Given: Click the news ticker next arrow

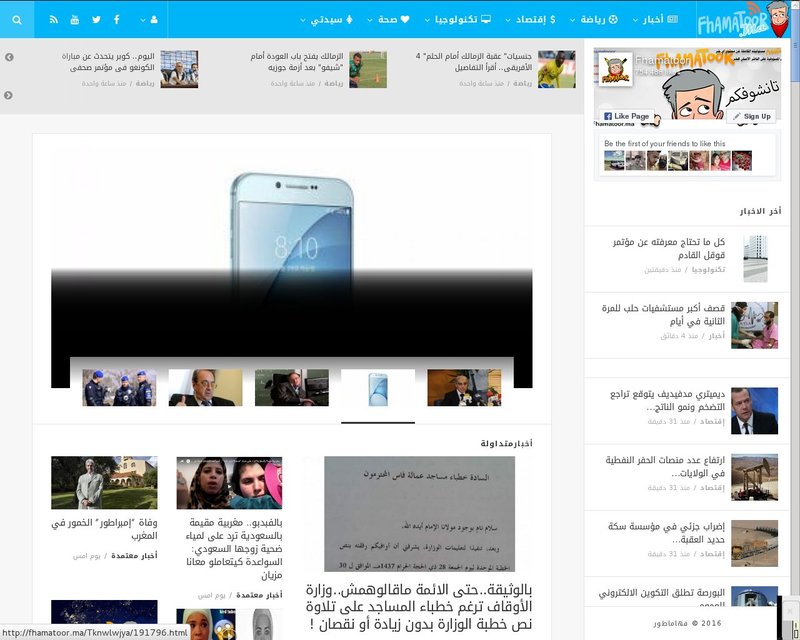Looking at the screenshot, I should (x=8, y=95).
